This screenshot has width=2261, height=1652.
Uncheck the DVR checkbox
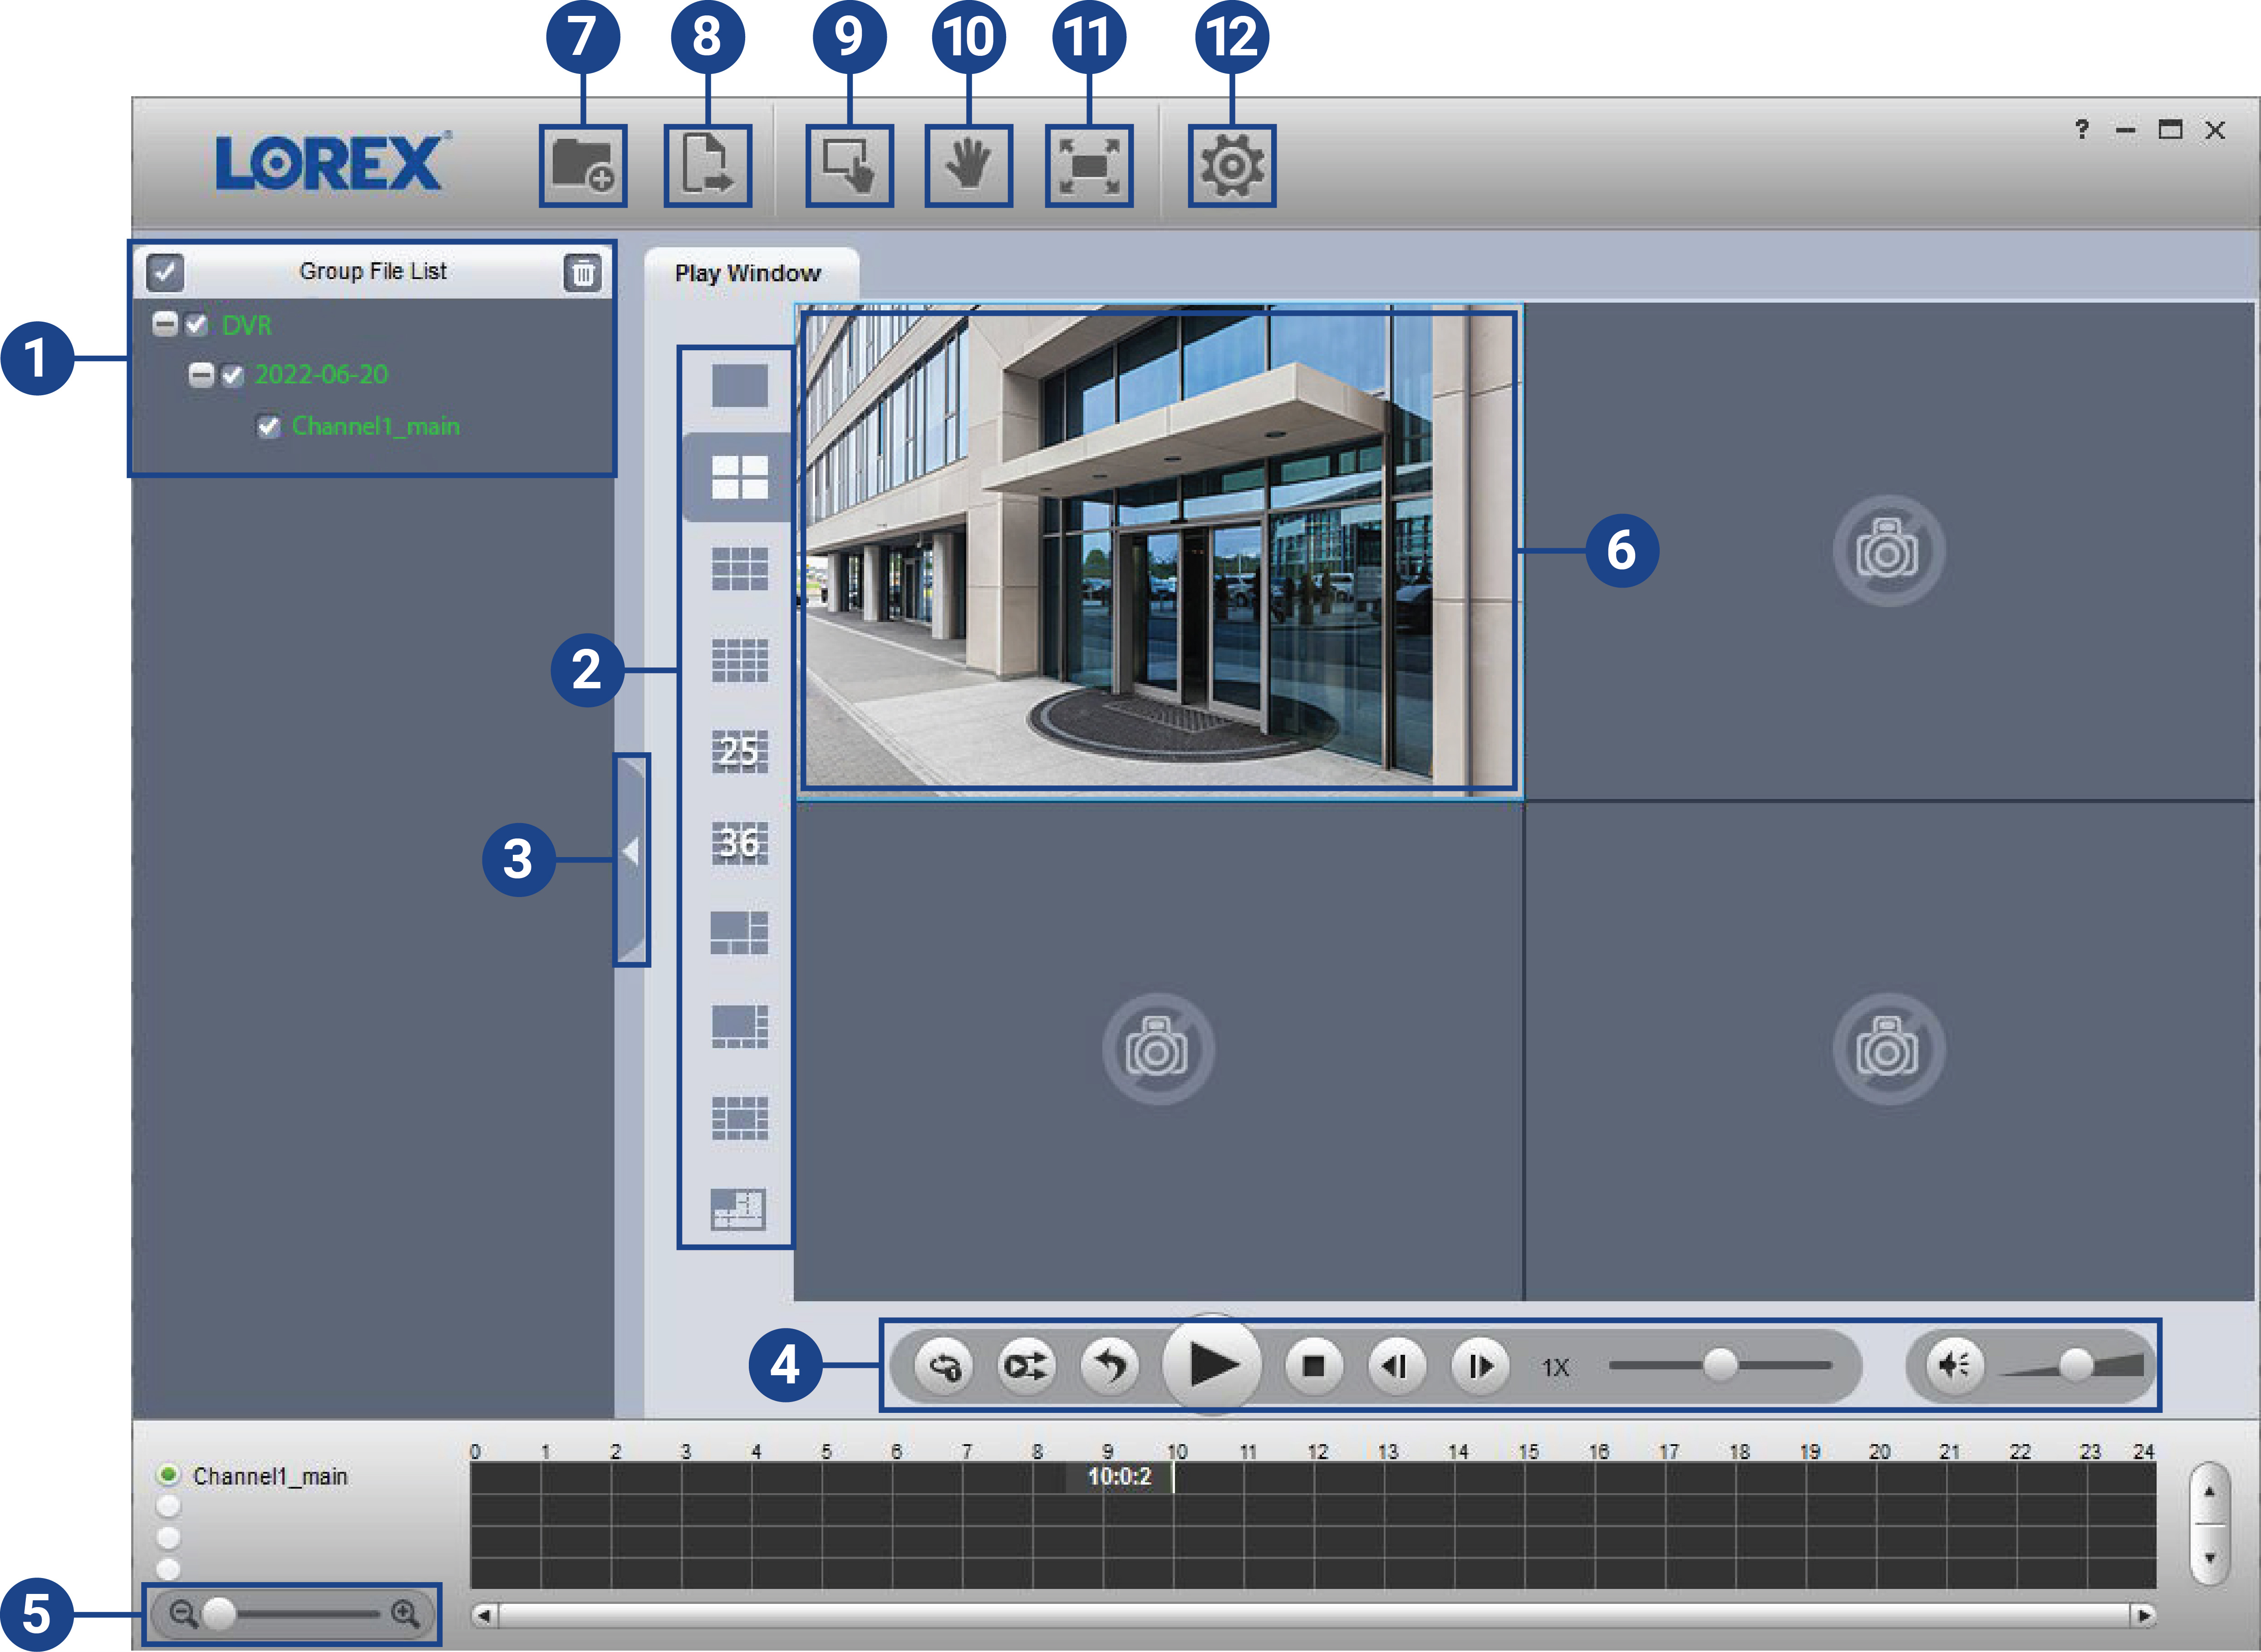click(x=196, y=325)
